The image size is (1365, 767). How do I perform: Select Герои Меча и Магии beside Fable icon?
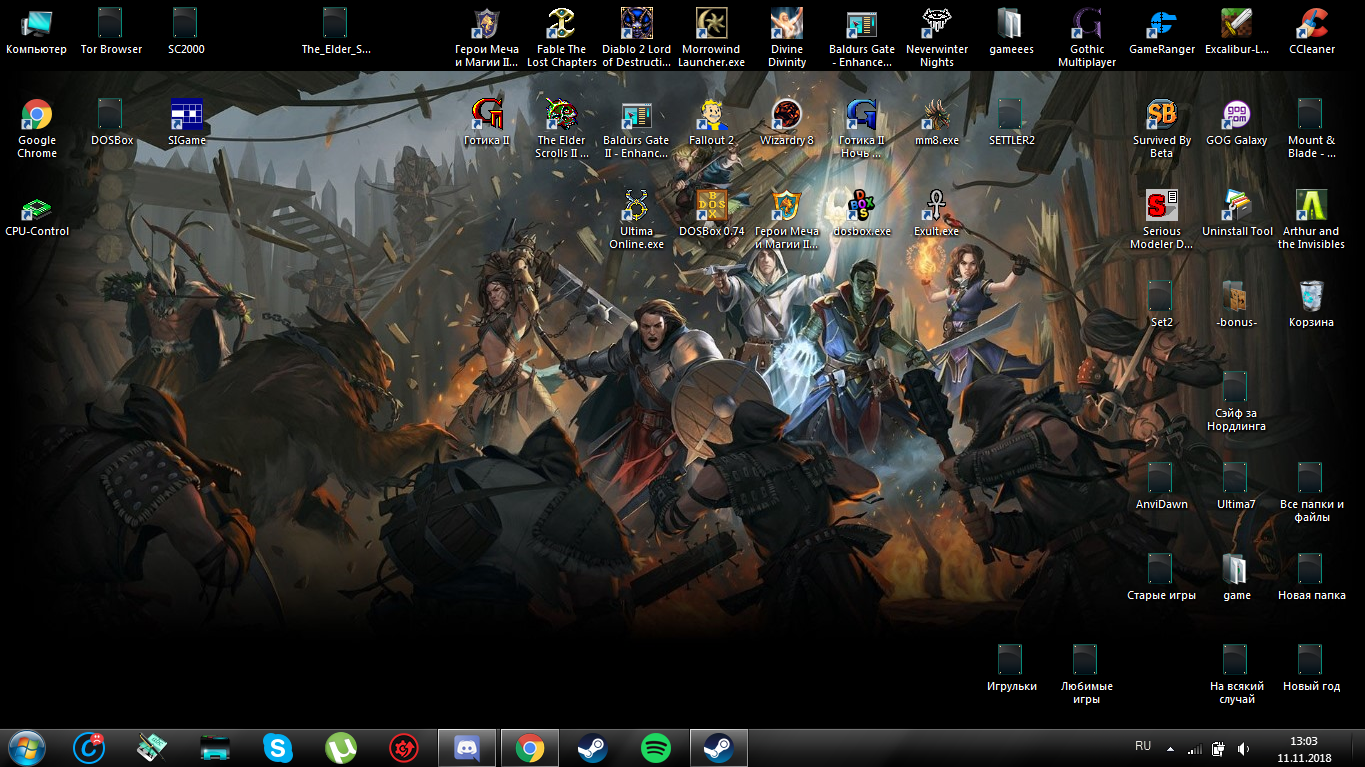tap(486, 38)
